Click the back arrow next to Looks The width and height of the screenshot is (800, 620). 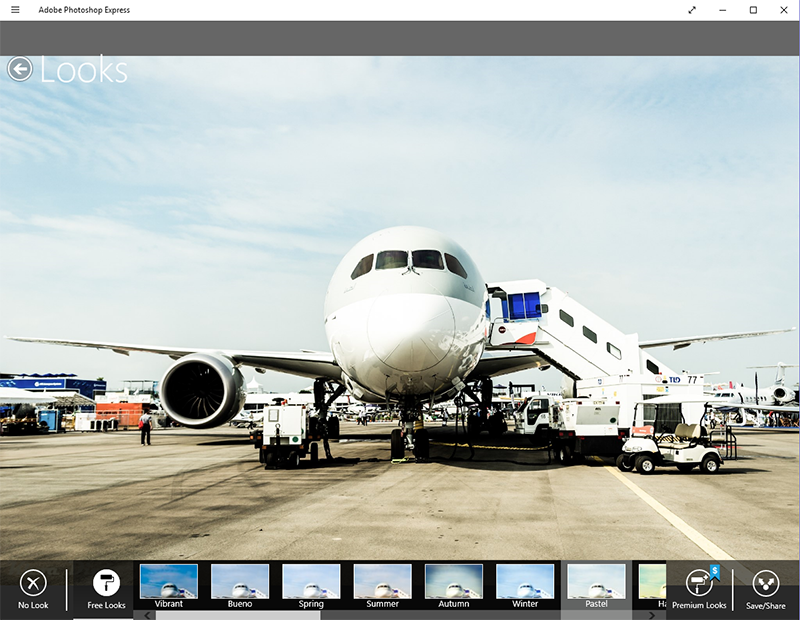[19, 69]
